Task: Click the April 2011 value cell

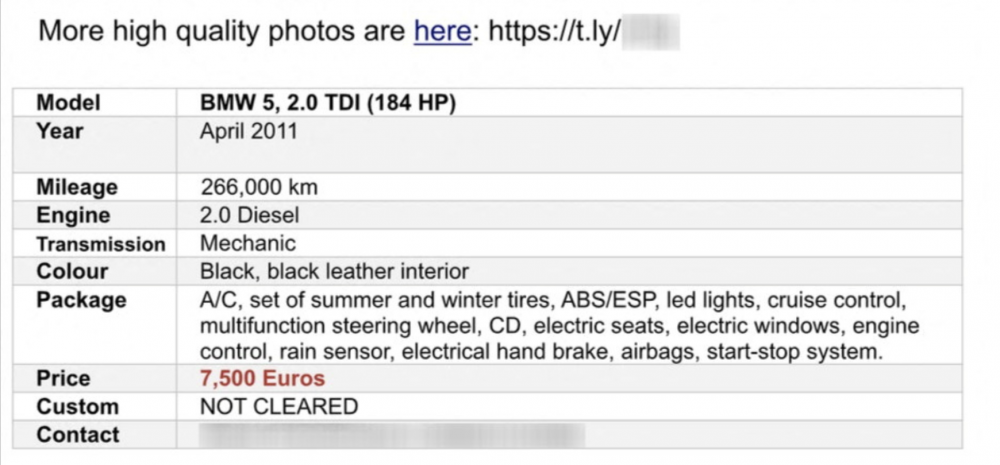Action: tap(248, 131)
